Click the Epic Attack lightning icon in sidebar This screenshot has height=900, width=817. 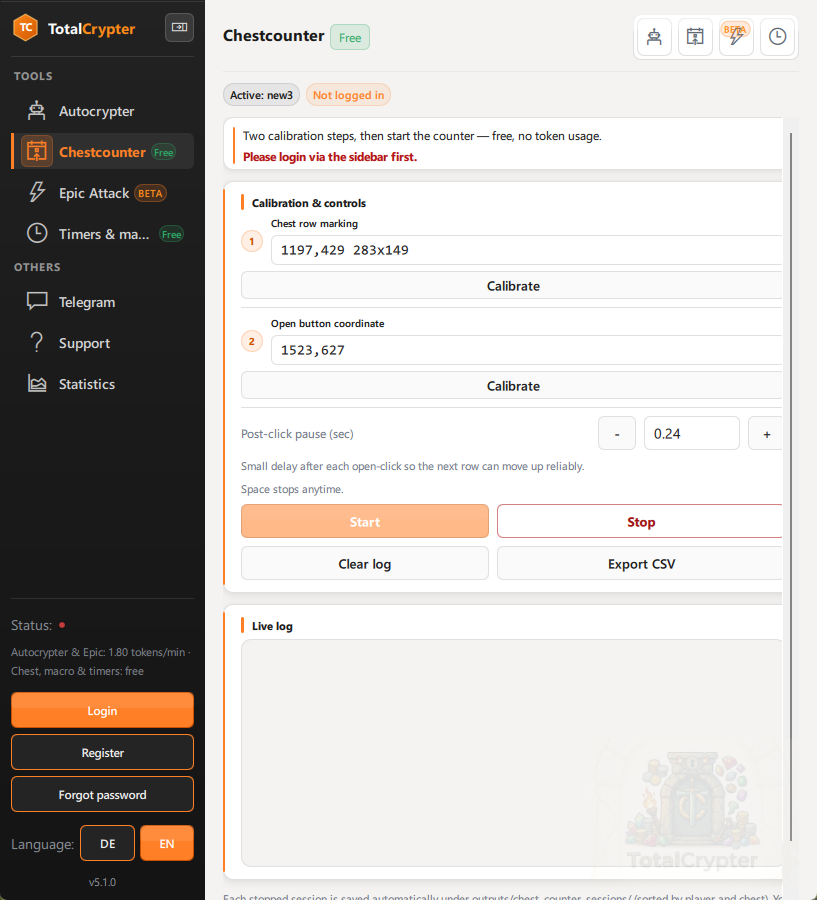tap(37, 192)
